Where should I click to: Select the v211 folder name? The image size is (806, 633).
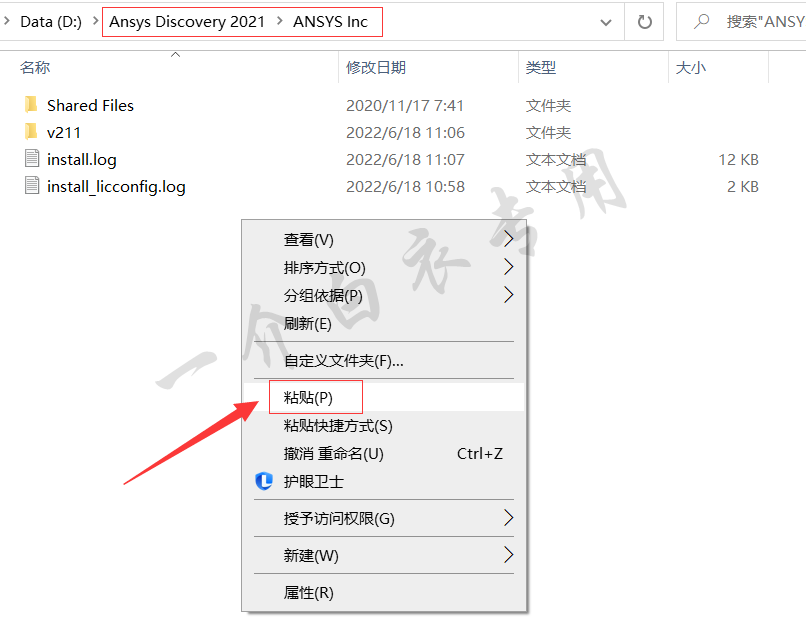point(64,133)
